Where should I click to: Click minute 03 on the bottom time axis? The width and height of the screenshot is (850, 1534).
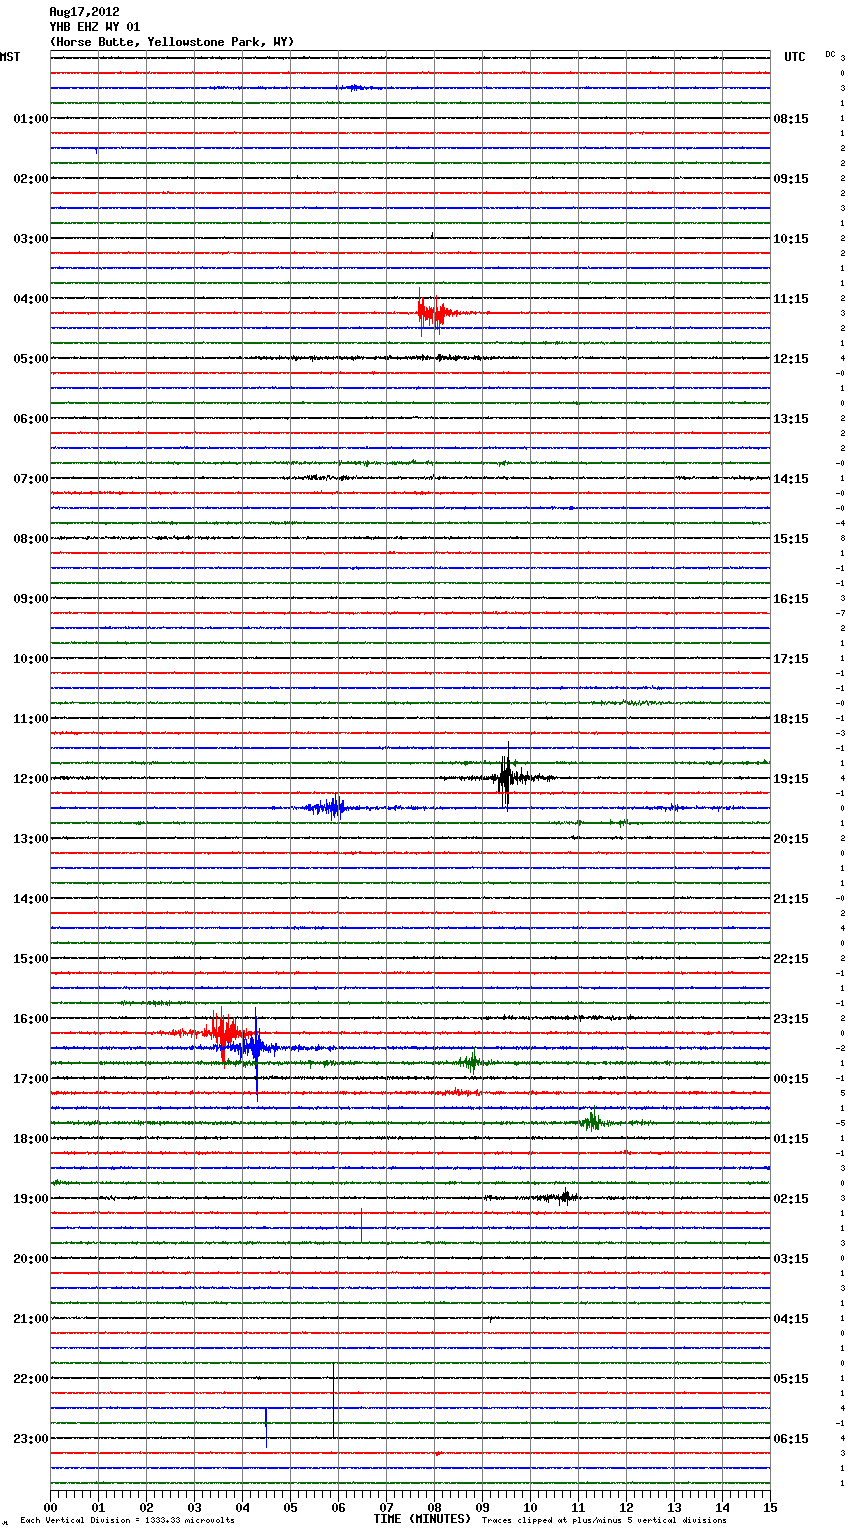click(x=194, y=1507)
